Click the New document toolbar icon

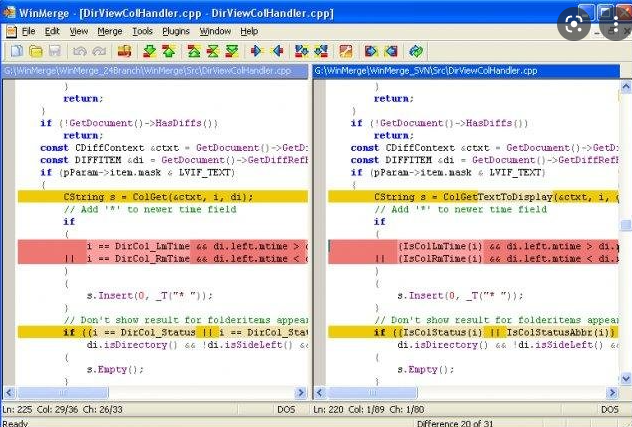17,51
